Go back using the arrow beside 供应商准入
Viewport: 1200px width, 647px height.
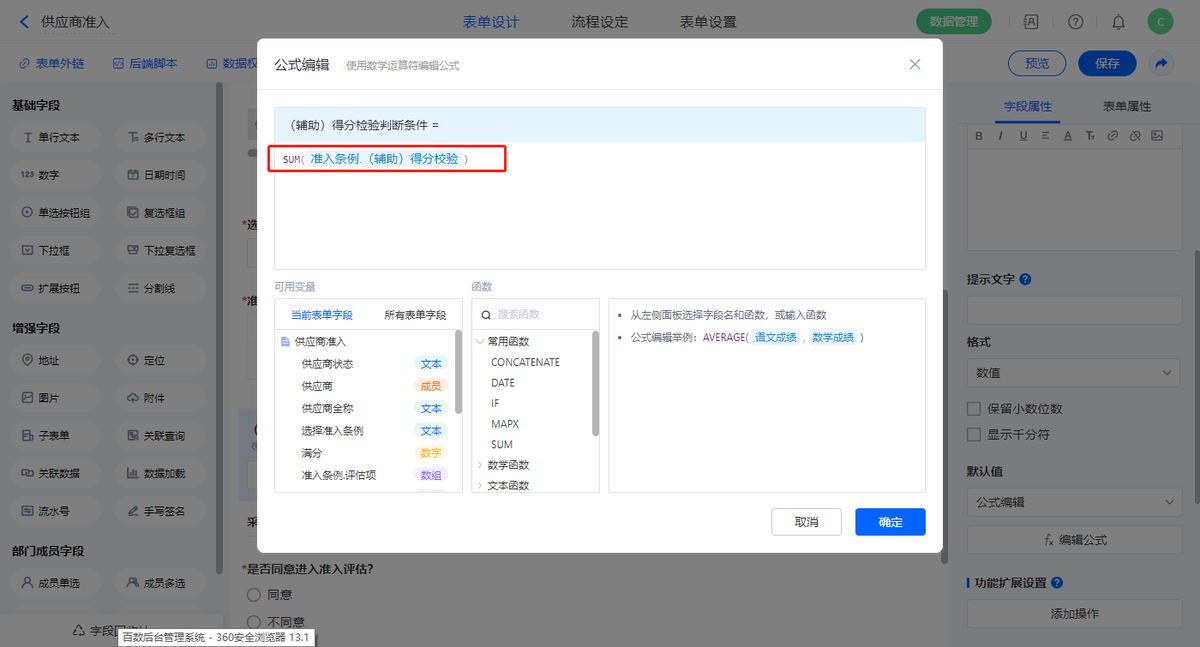click(22, 21)
